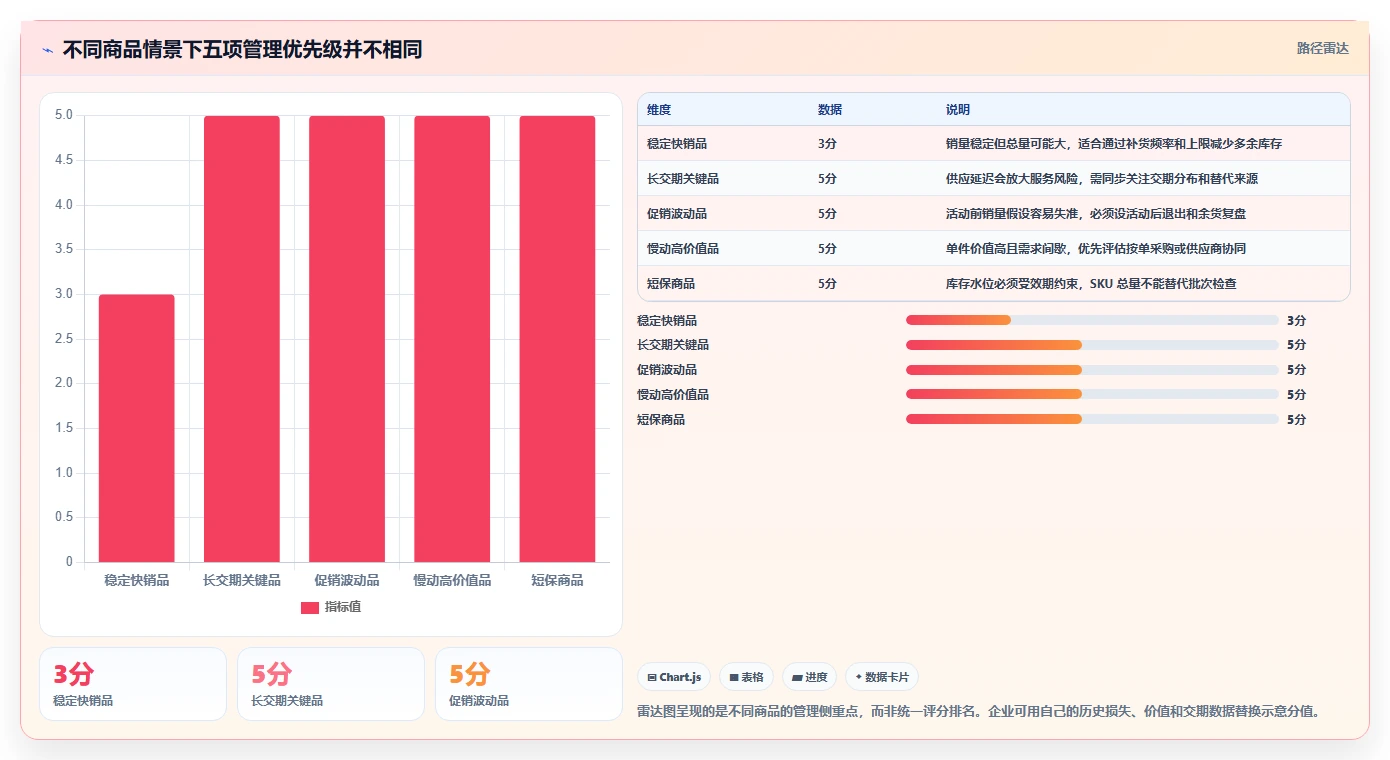1390x760 pixels.
Task: Click the 促销波动品 x-axis label
Action: point(347,580)
